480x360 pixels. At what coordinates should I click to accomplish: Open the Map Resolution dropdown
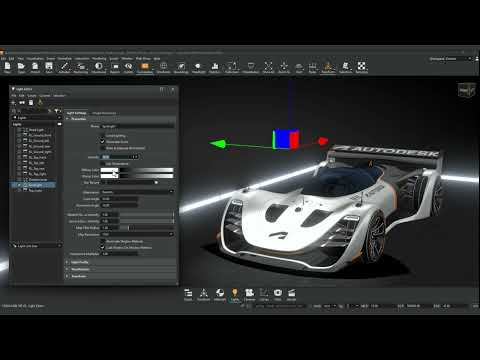point(137,234)
